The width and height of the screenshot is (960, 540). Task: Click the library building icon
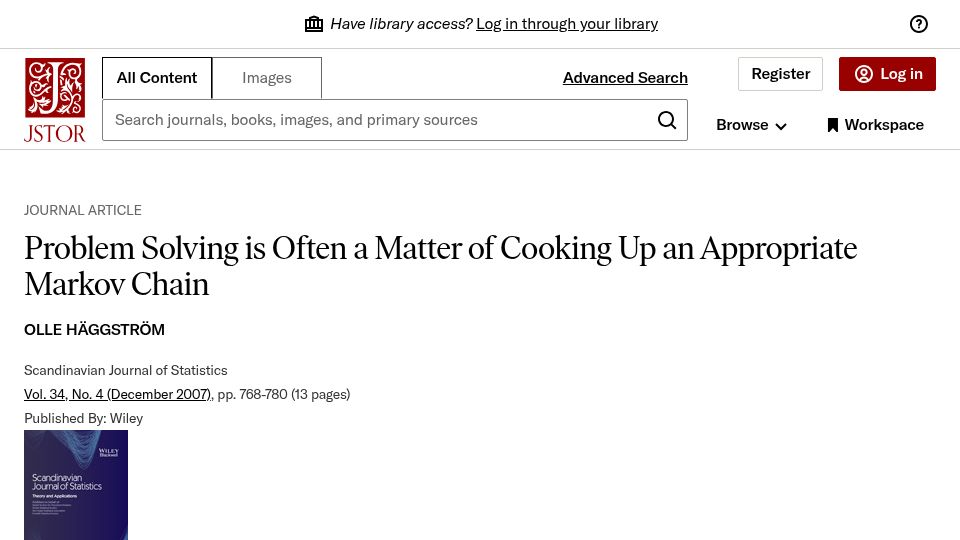(313, 24)
